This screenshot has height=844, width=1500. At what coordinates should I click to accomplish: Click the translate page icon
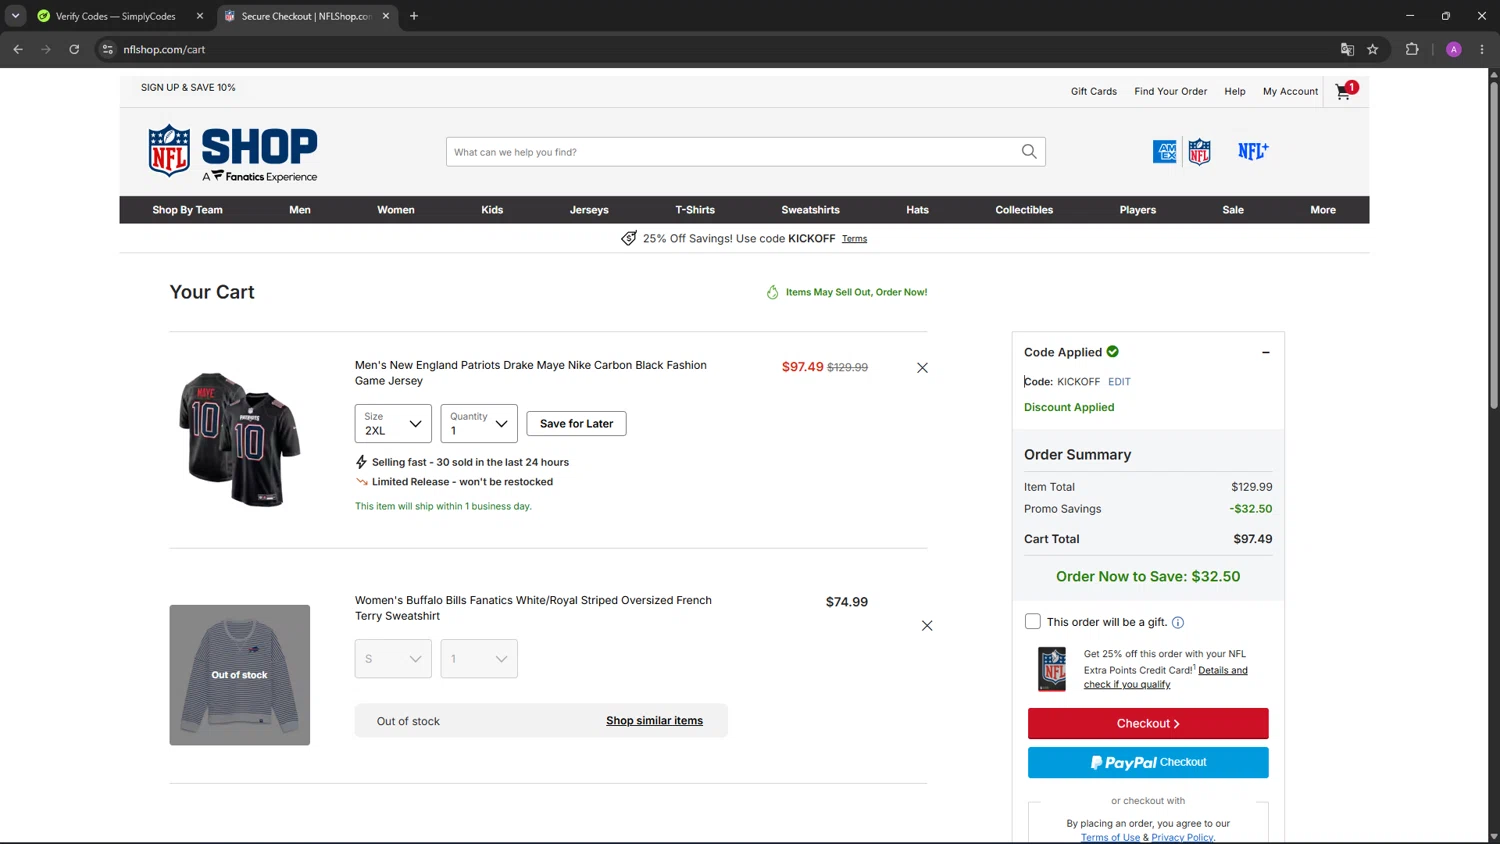click(1347, 49)
